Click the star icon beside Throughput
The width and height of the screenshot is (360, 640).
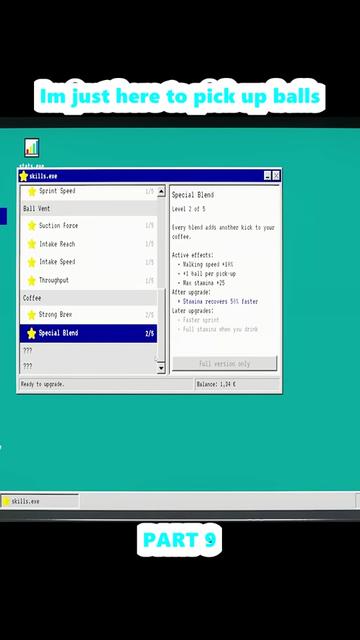tap(32, 280)
